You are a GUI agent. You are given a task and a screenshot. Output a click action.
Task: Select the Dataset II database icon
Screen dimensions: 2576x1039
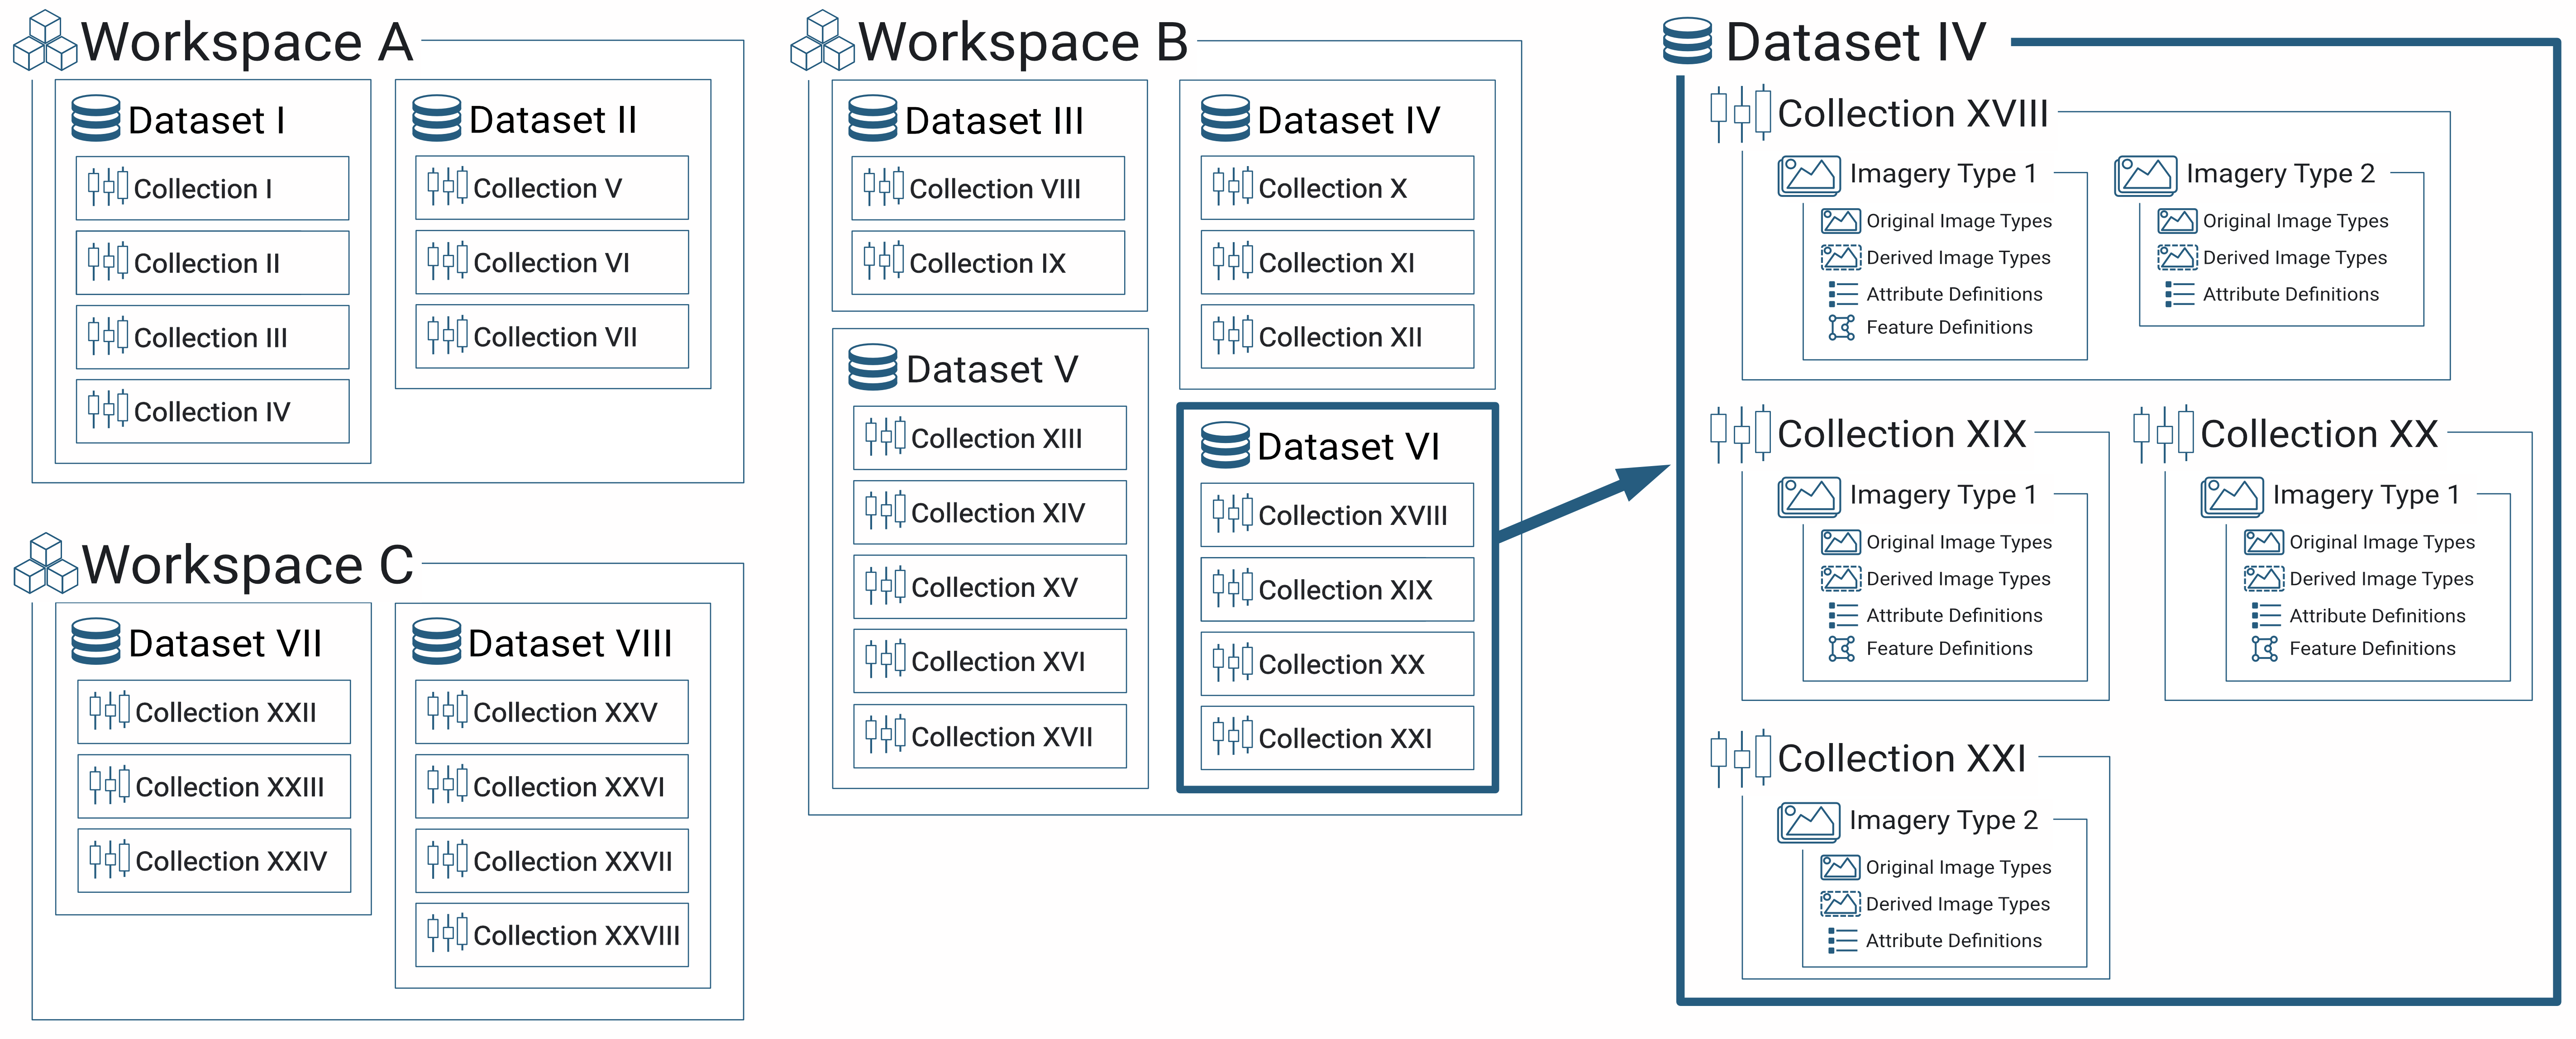coord(437,119)
